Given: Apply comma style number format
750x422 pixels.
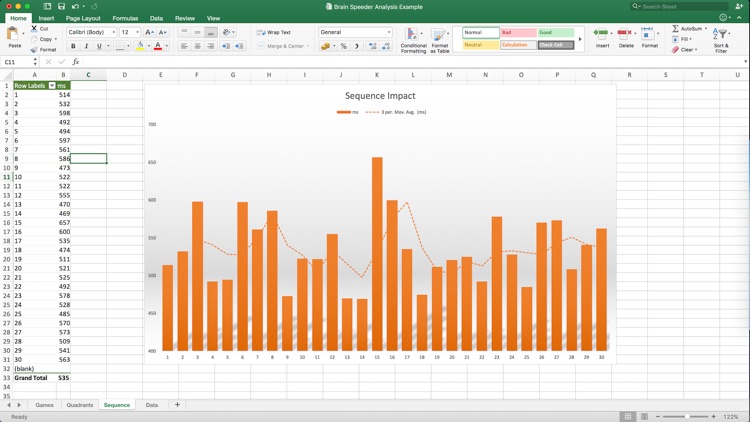Looking at the screenshot, I should click(x=357, y=46).
